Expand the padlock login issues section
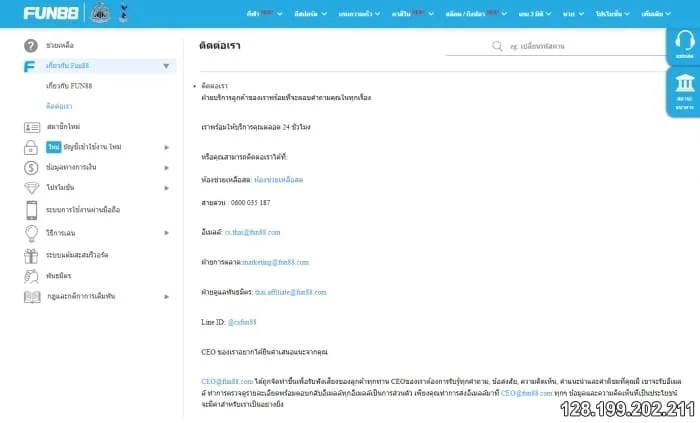 point(166,147)
